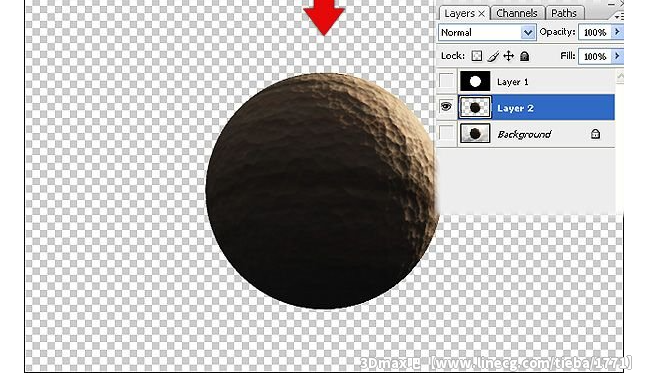Select the Background layer name
The width and height of the screenshot is (672, 382).
pos(524,135)
